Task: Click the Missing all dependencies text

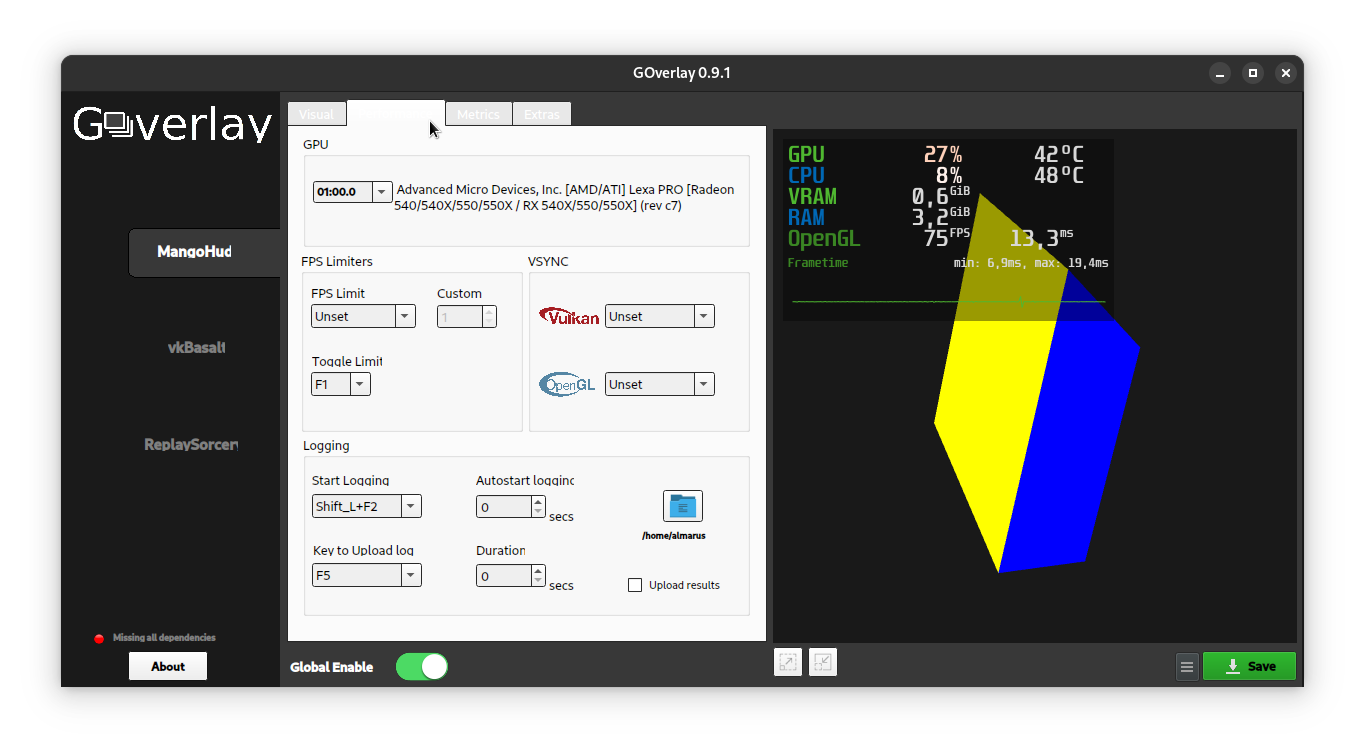Action: [x=164, y=638]
